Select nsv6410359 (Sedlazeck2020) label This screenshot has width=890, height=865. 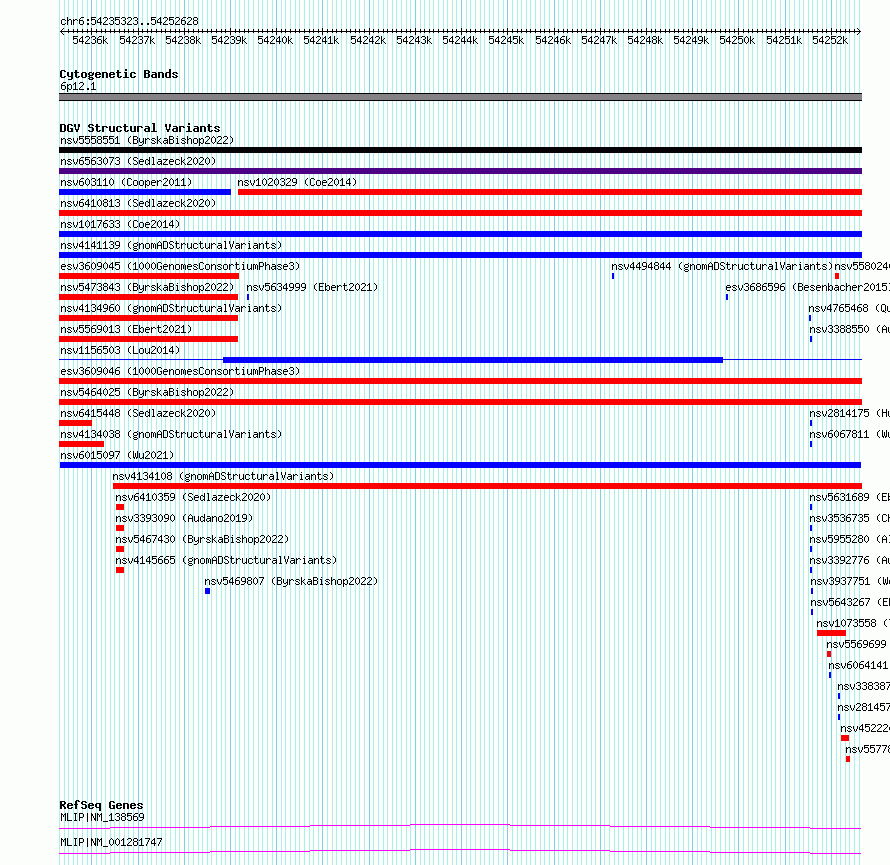[x=193, y=497]
